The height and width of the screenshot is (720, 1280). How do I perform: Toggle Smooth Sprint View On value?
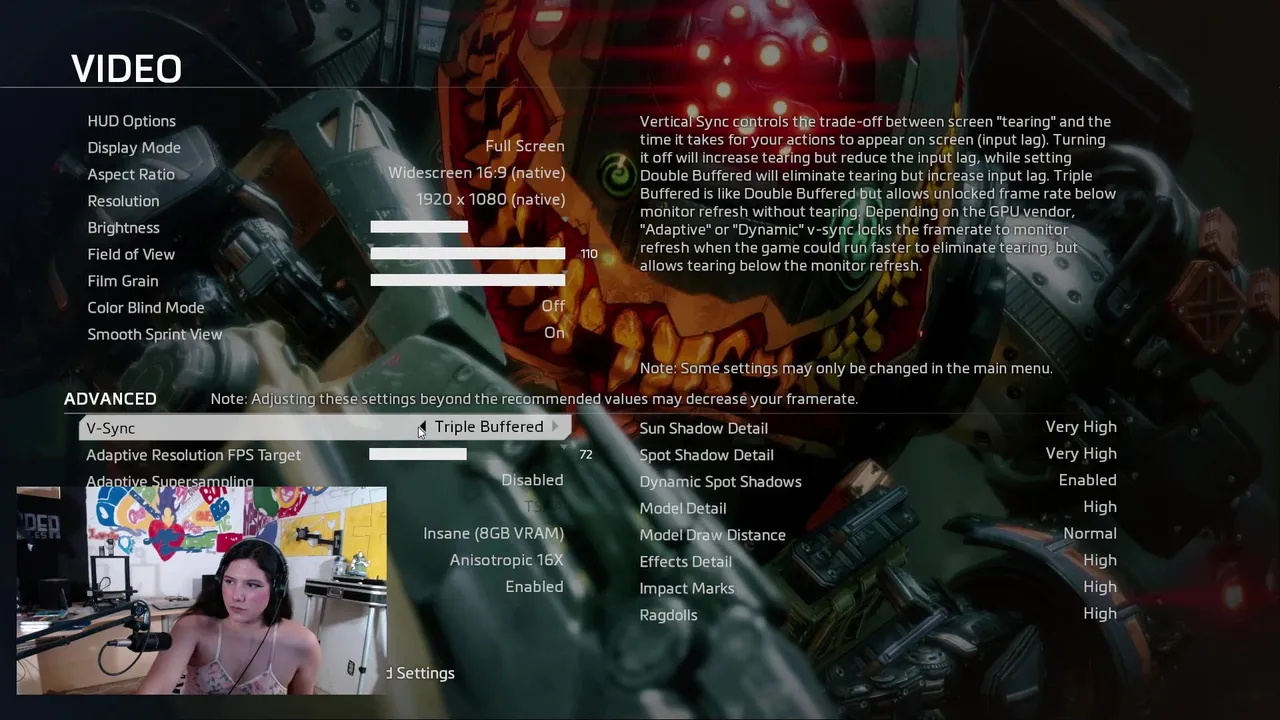[554, 333]
